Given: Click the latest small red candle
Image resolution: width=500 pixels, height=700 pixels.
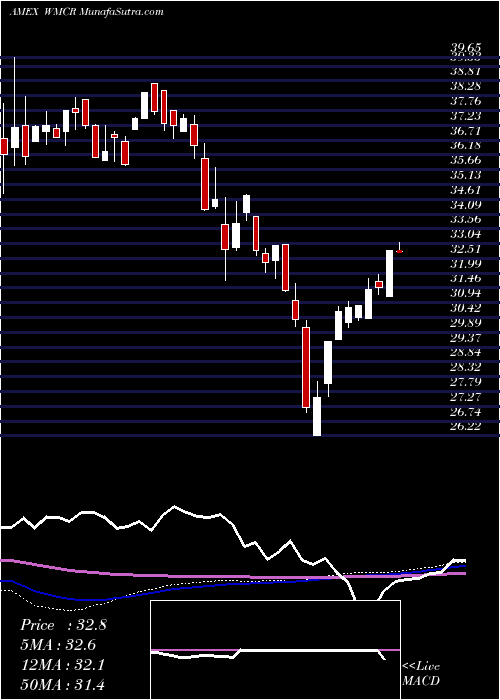Looking at the screenshot, I should 400,251.
